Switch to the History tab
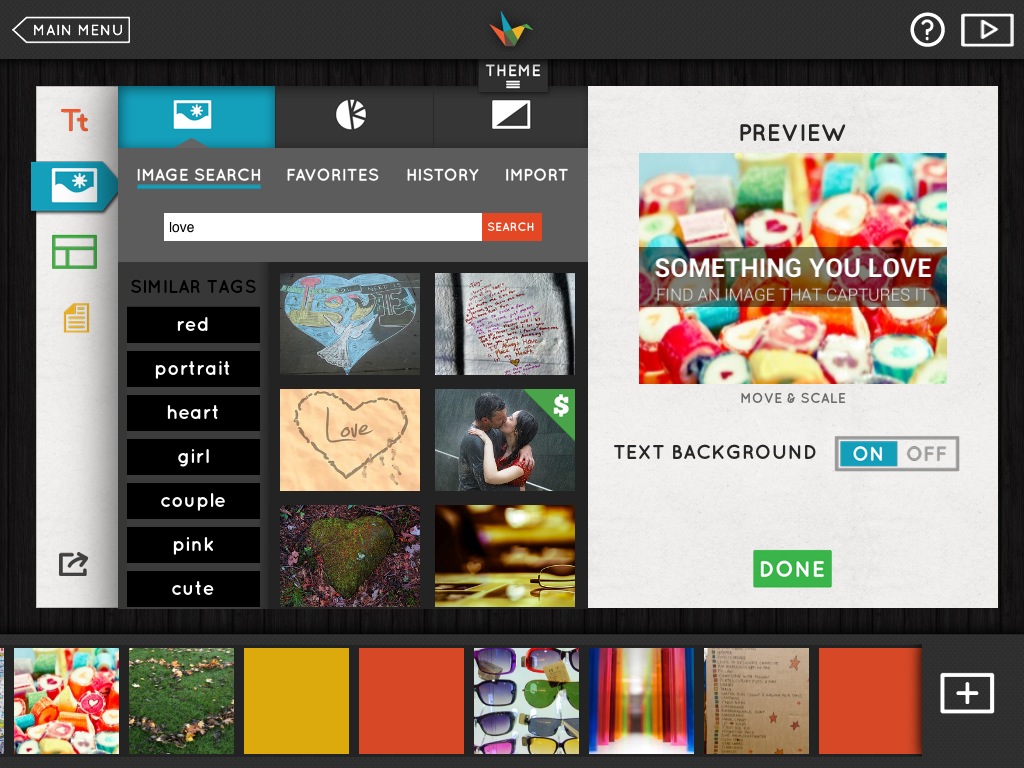This screenshot has height=768, width=1024. (443, 175)
